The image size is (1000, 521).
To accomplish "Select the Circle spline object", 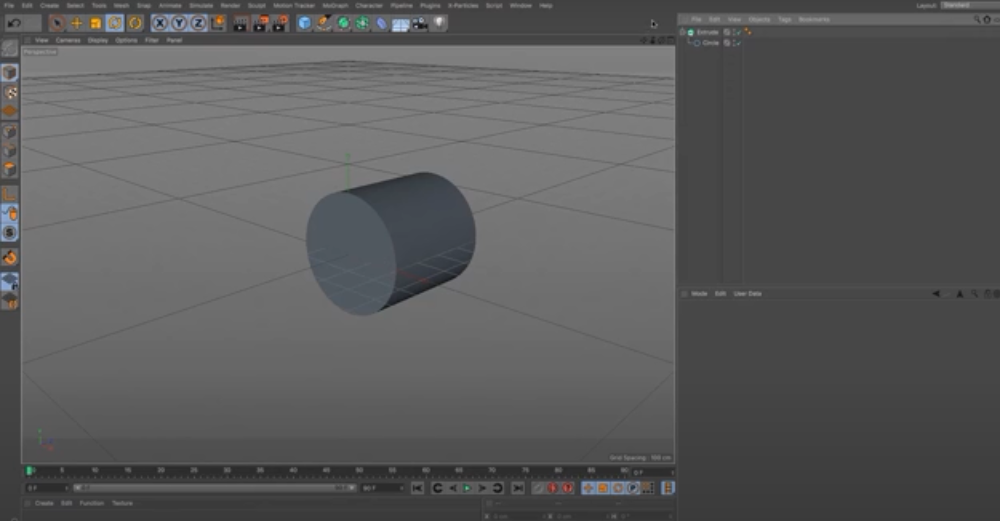I will coord(710,43).
